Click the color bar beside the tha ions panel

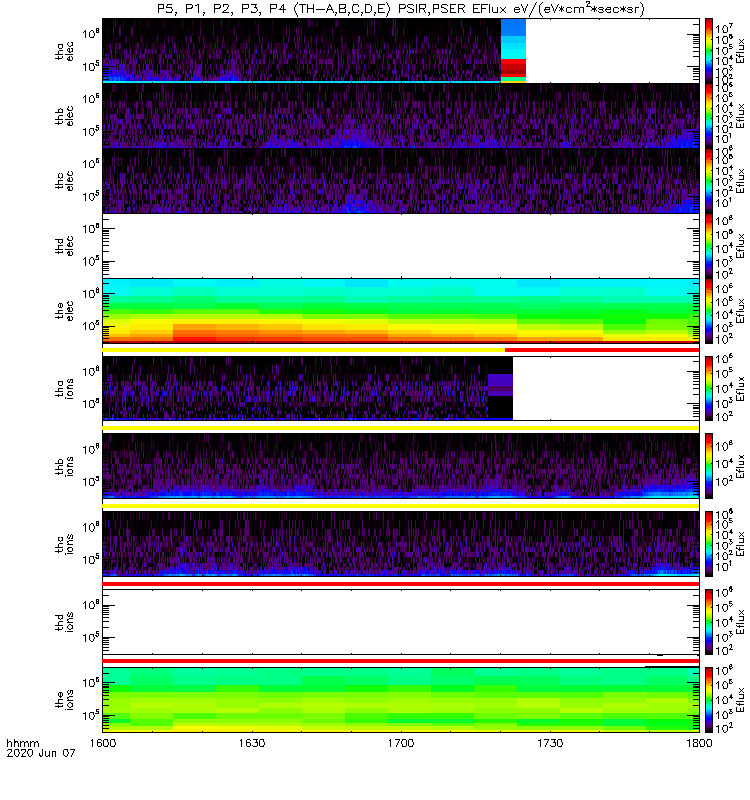pyautogui.click(x=709, y=388)
